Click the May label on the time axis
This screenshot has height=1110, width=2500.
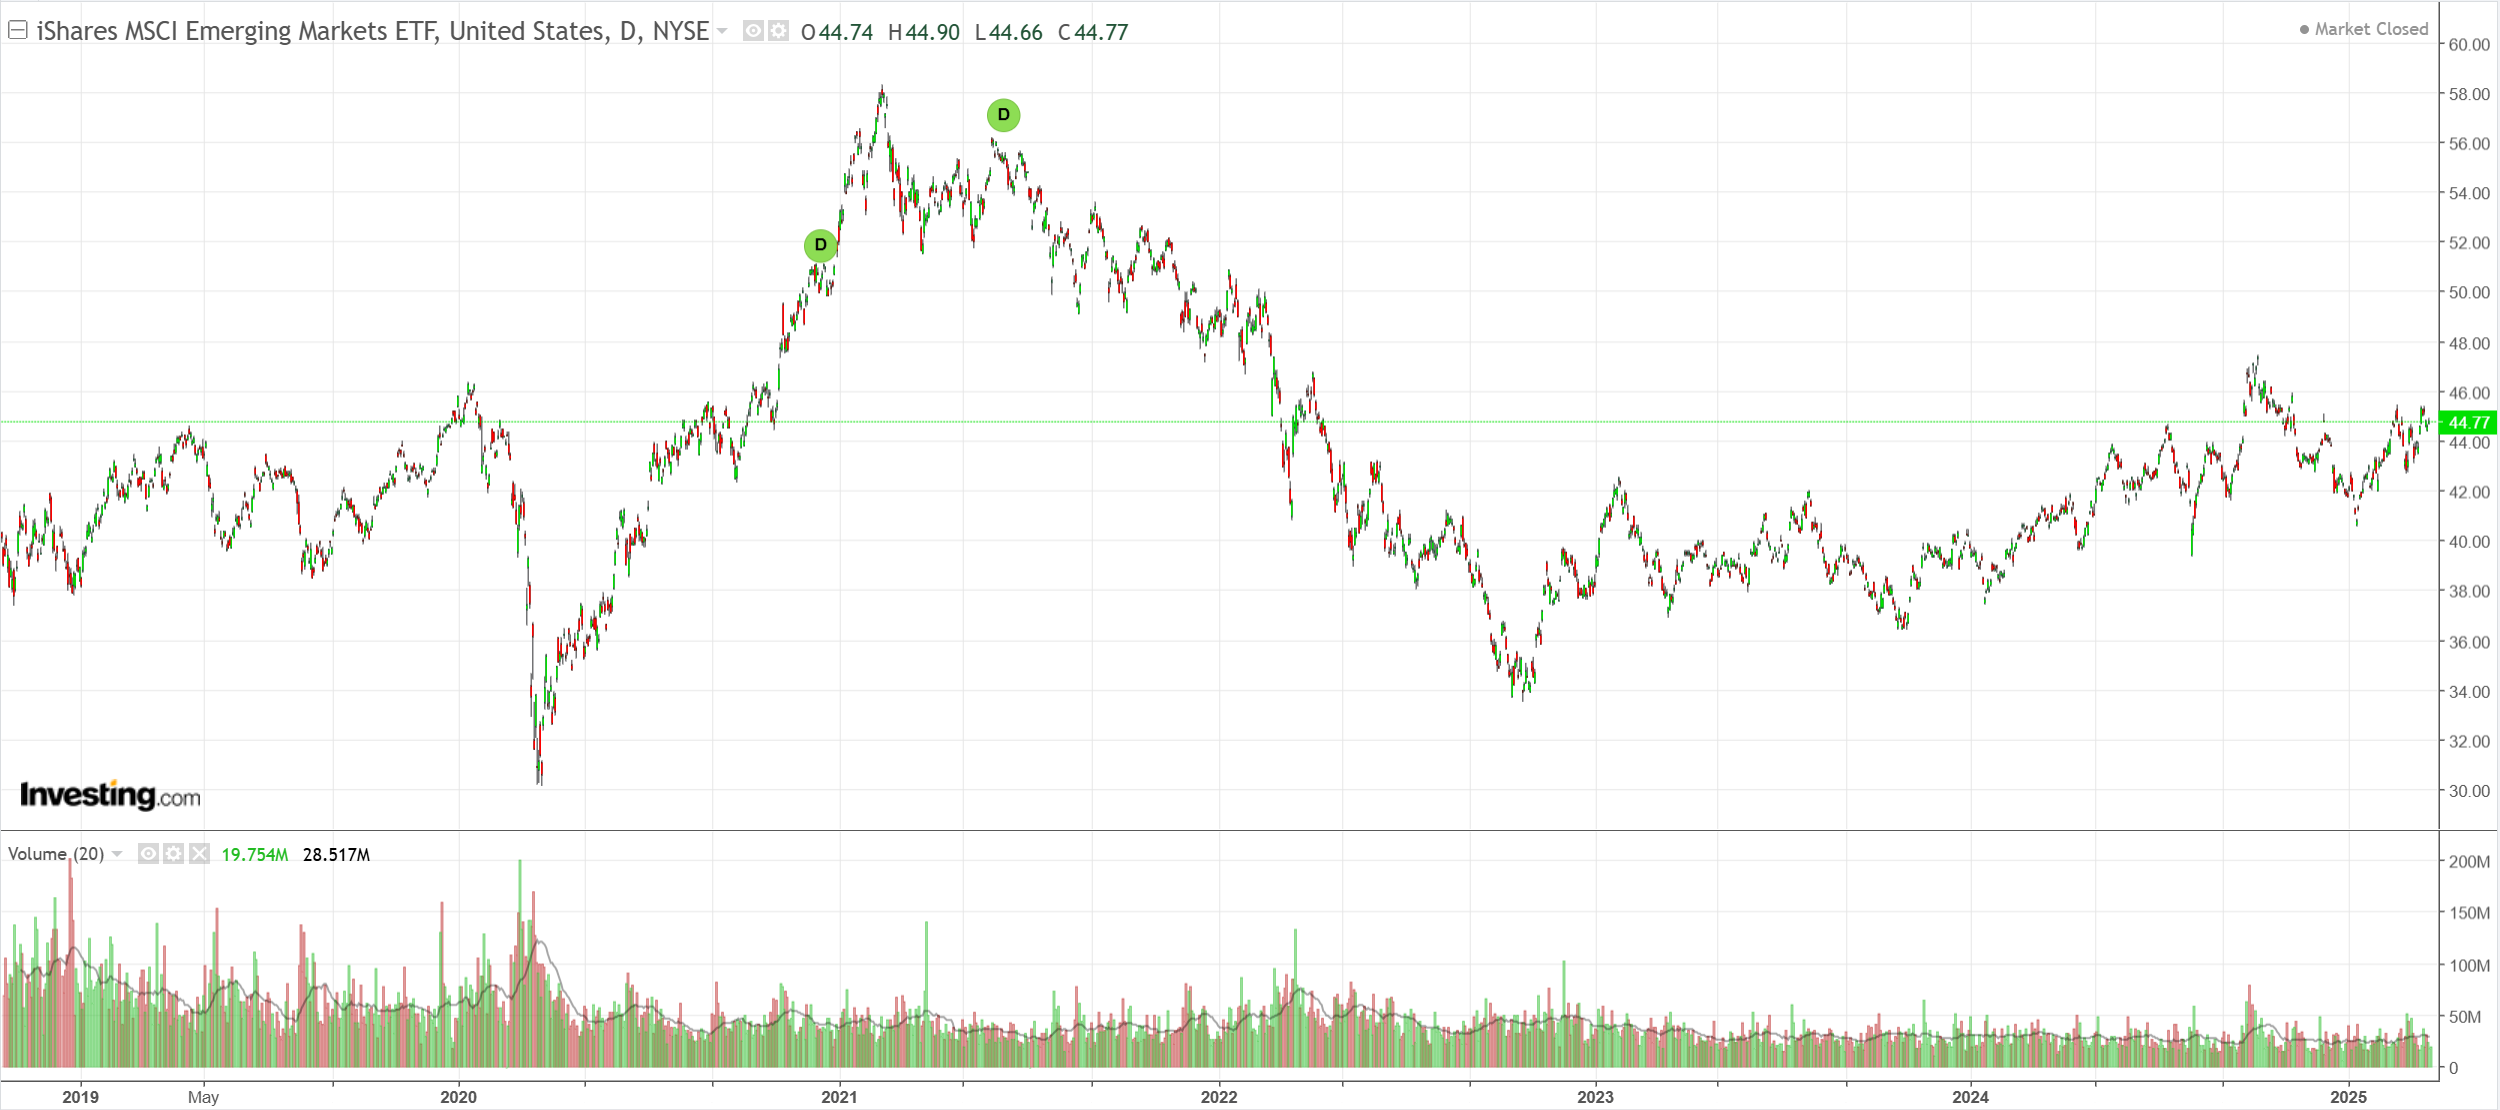click(x=203, y=1097)
